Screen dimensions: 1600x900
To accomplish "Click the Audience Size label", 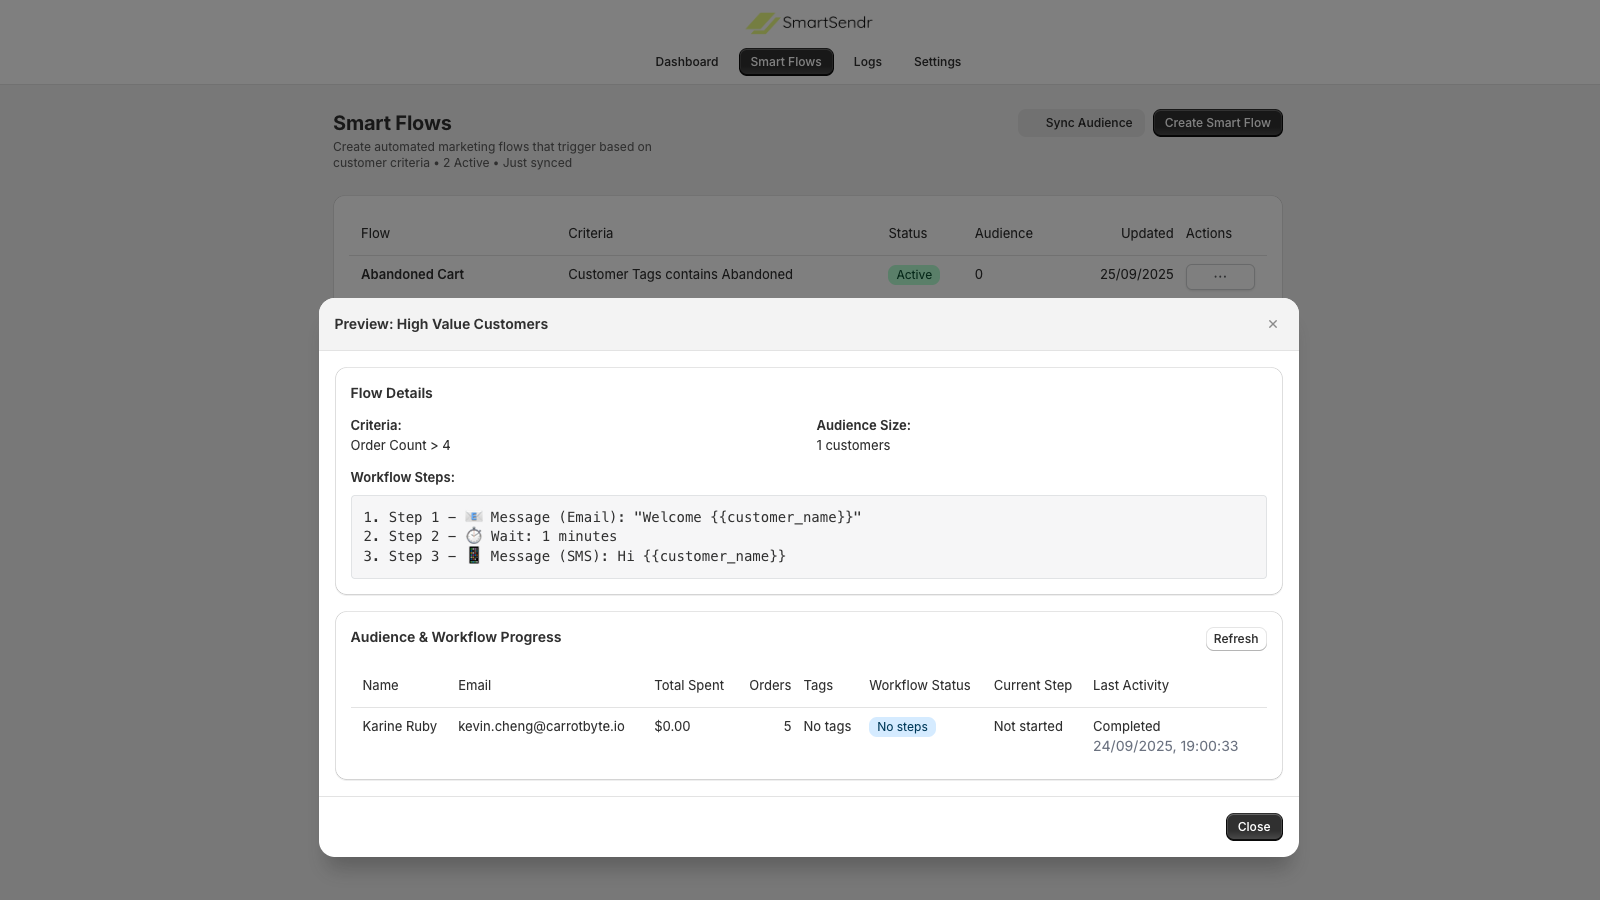I will (863, 425).
